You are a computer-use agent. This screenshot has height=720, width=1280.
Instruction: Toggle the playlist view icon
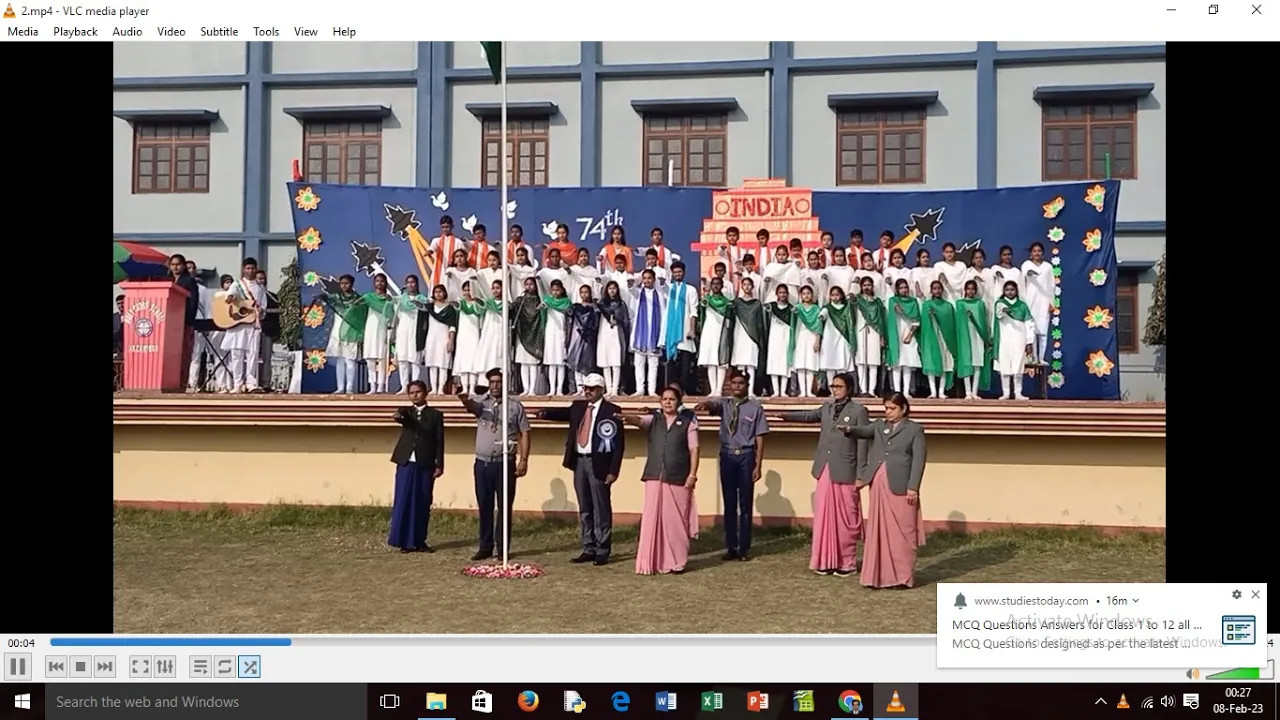click(200, 667)
